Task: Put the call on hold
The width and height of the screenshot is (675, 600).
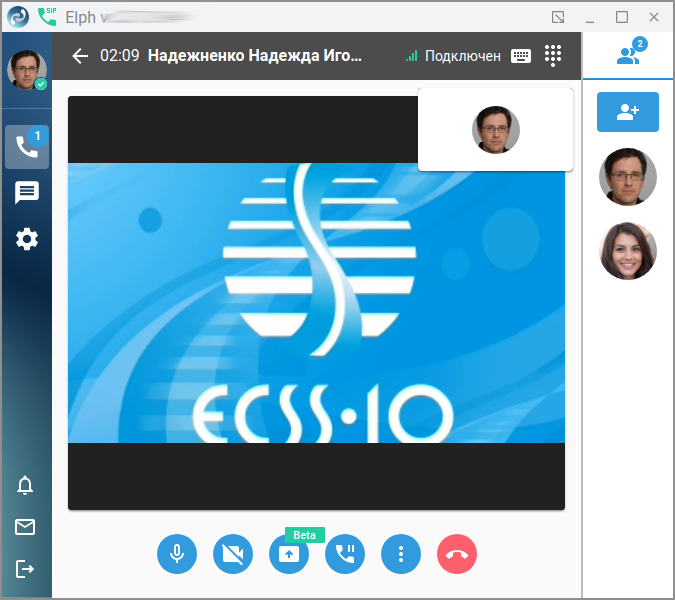Action: tap(345, 554)
